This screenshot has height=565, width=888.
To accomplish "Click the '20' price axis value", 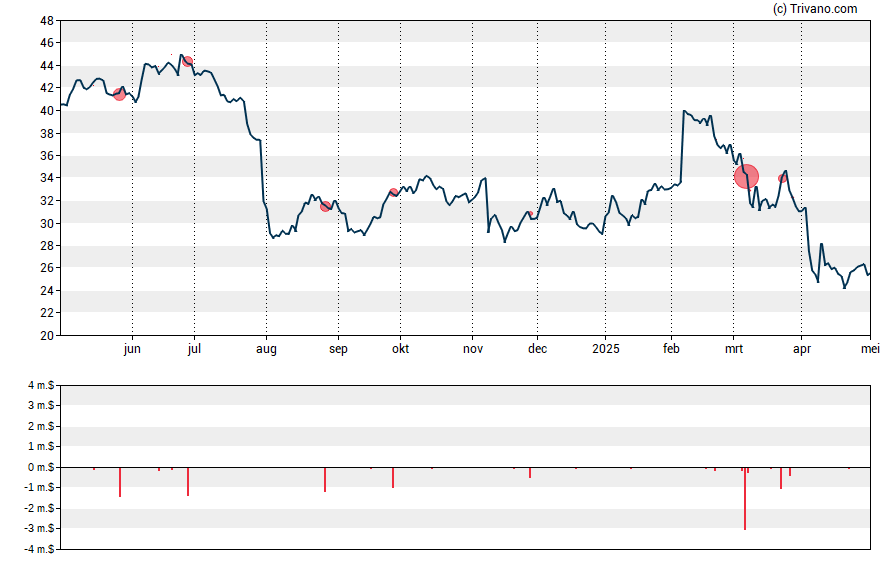I will [47, 335].
